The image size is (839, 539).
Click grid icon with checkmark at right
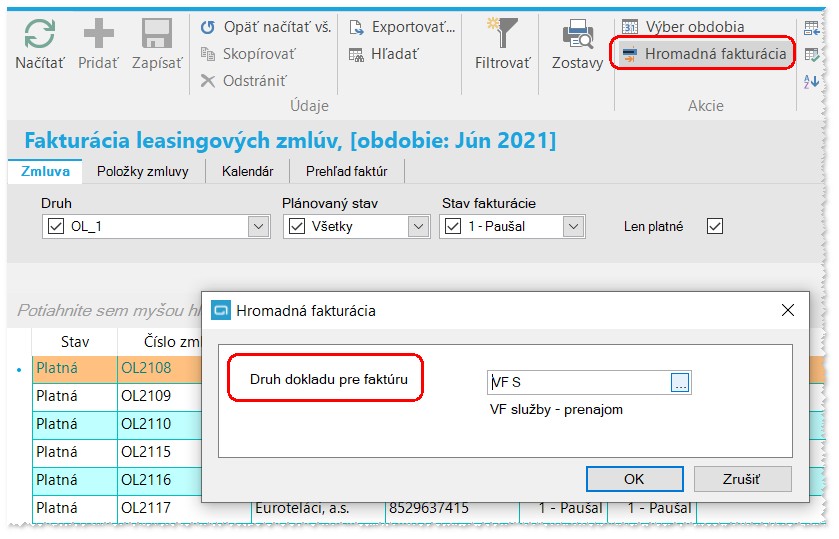[x=812, y=55]
